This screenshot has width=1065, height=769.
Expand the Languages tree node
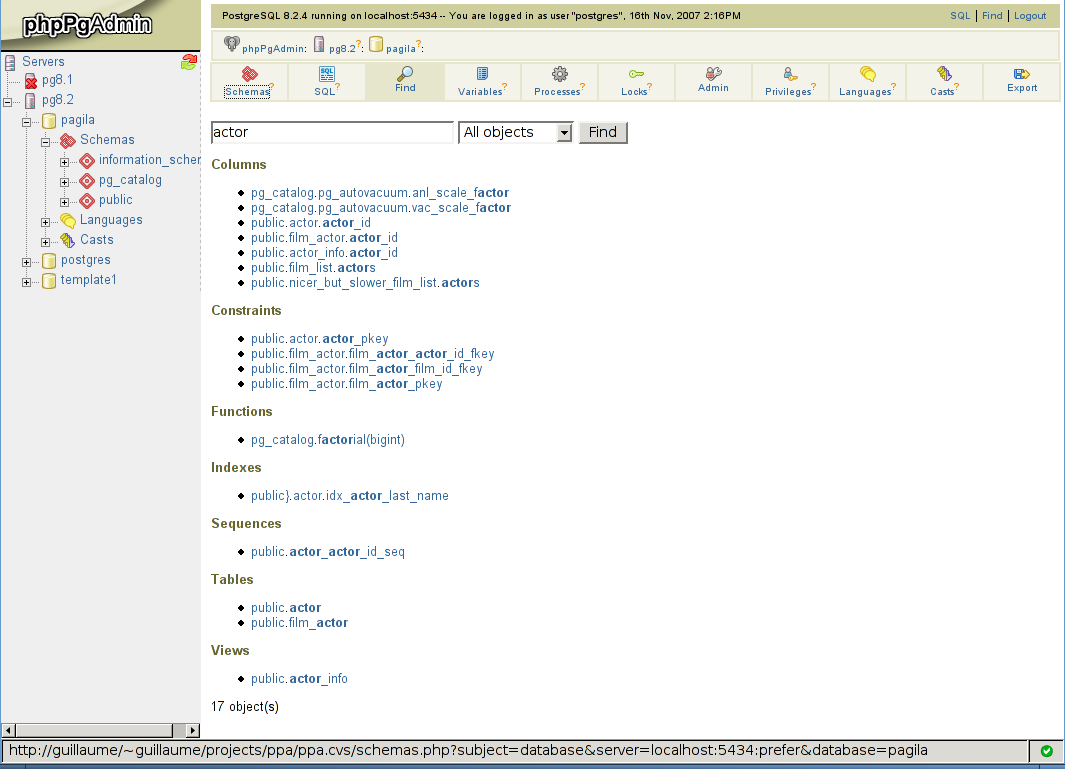(46, 221)
